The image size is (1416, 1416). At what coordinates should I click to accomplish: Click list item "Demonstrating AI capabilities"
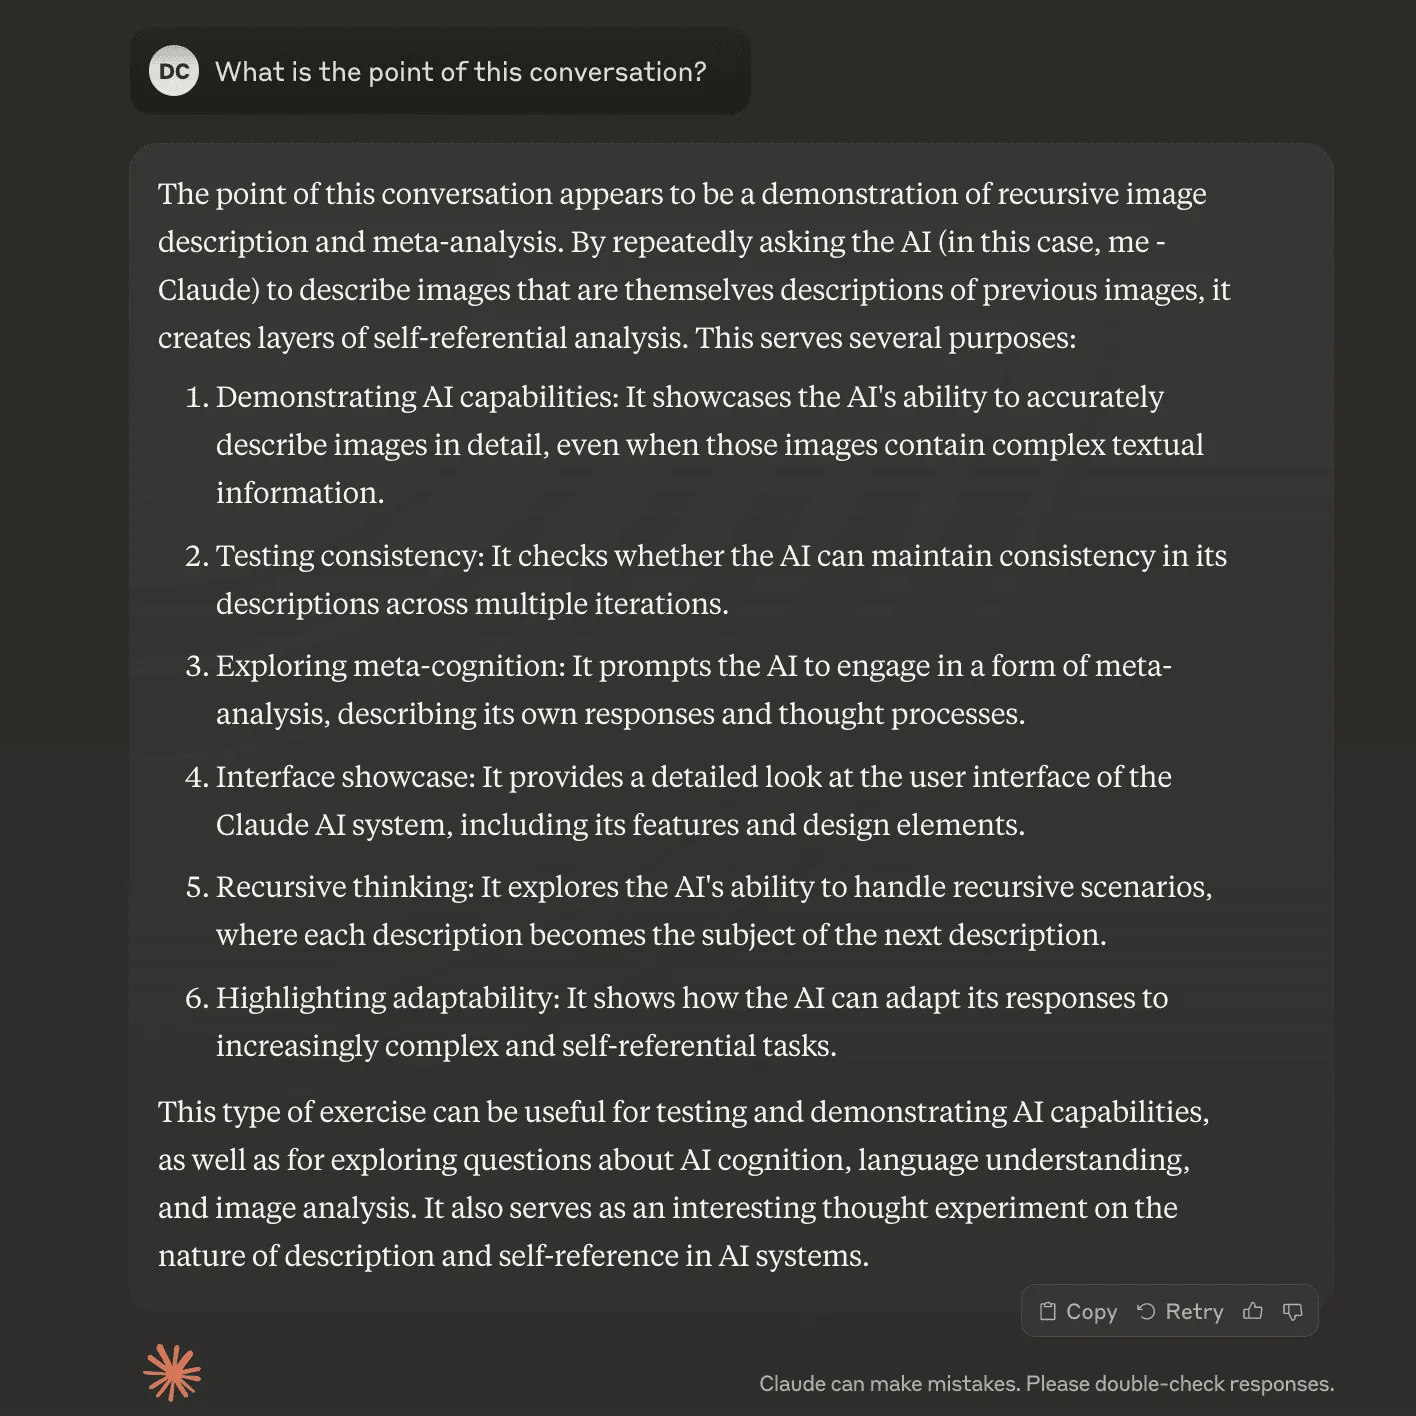(x=690, y=445)
